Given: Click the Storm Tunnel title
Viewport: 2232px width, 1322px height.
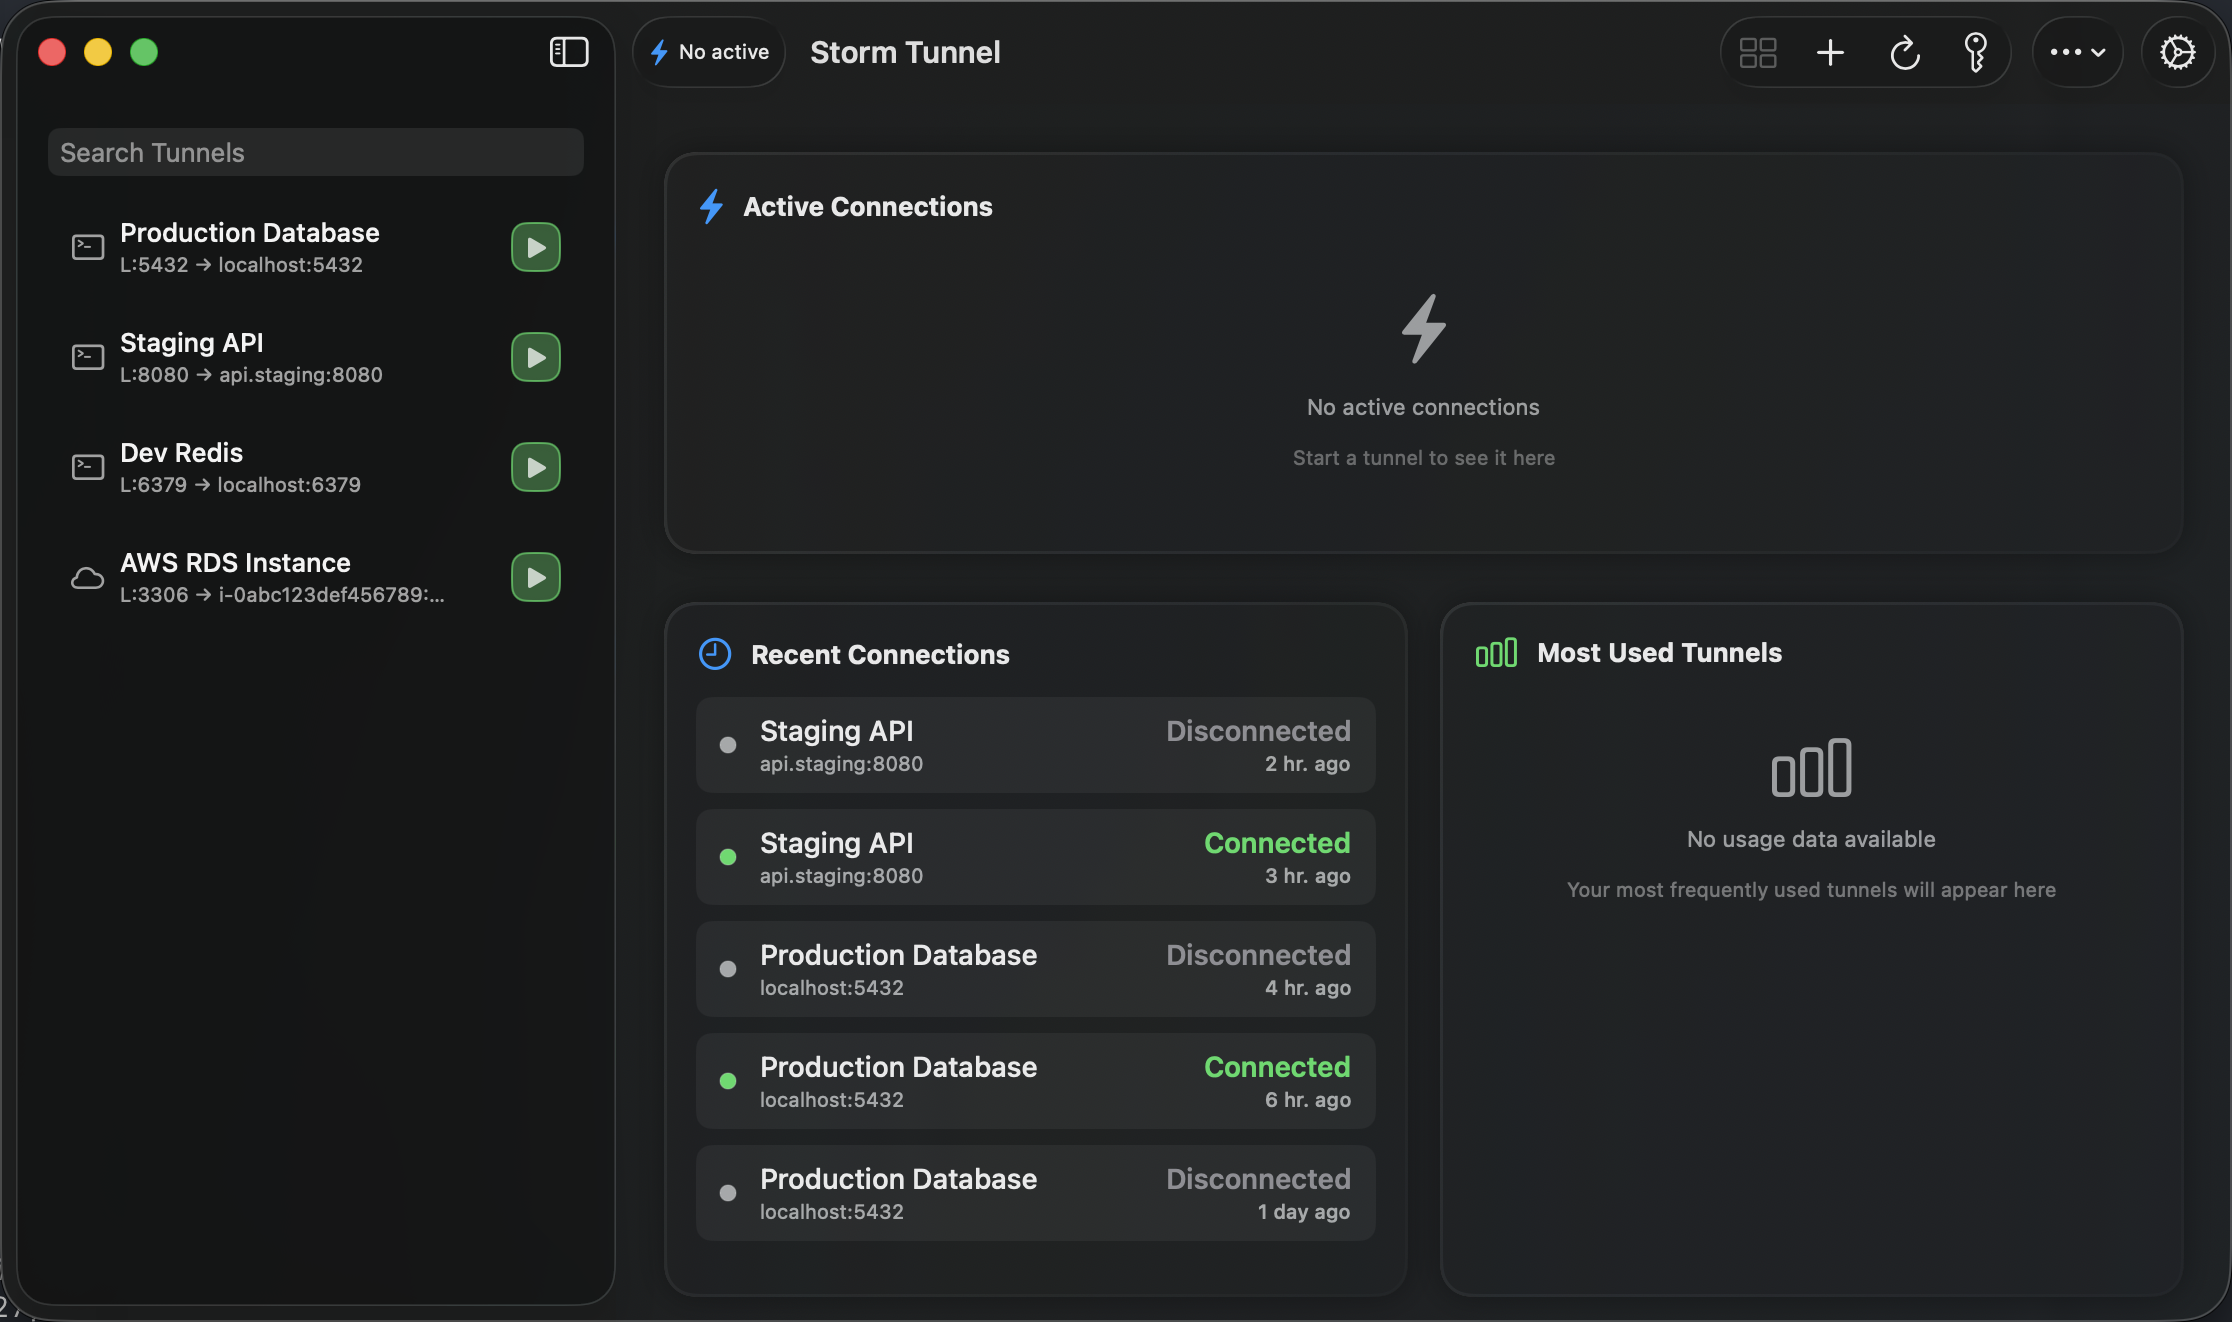Looking at the screenshot, I should pyautogui.click(x=904, y=52).
